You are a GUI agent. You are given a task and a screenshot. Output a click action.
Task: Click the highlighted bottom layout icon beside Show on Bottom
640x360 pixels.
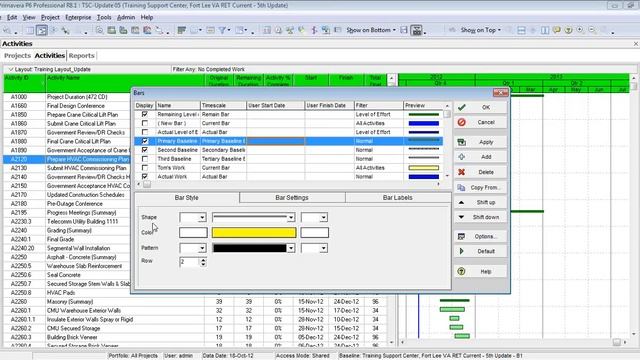click(416, 30)
